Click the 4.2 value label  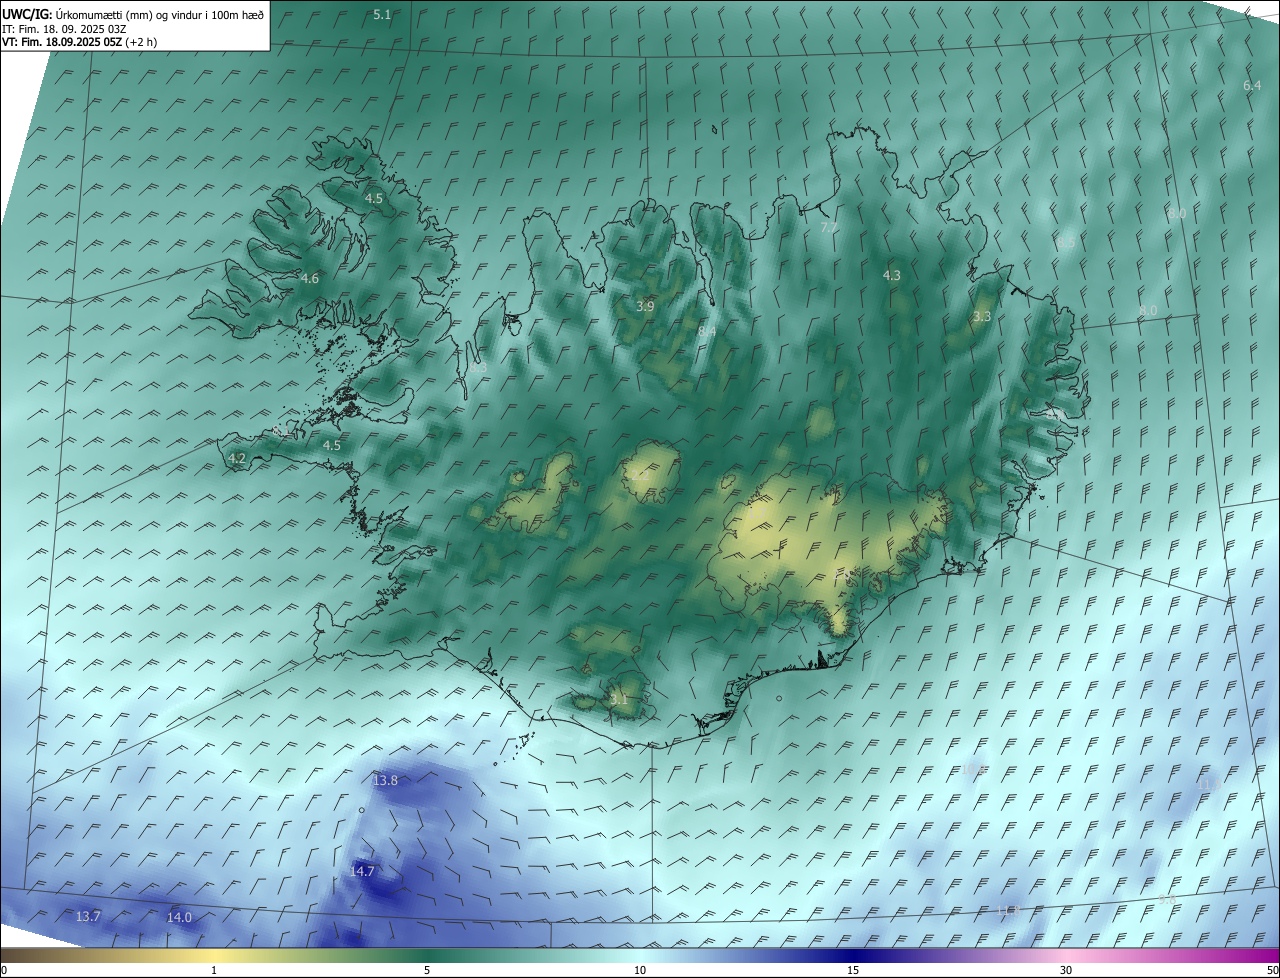(237, 459)
